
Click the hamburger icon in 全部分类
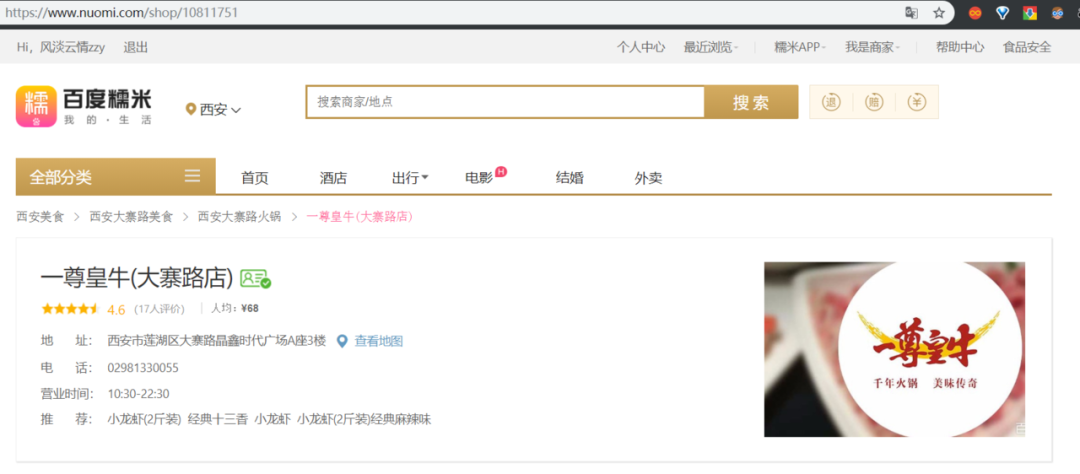(193, 176)
